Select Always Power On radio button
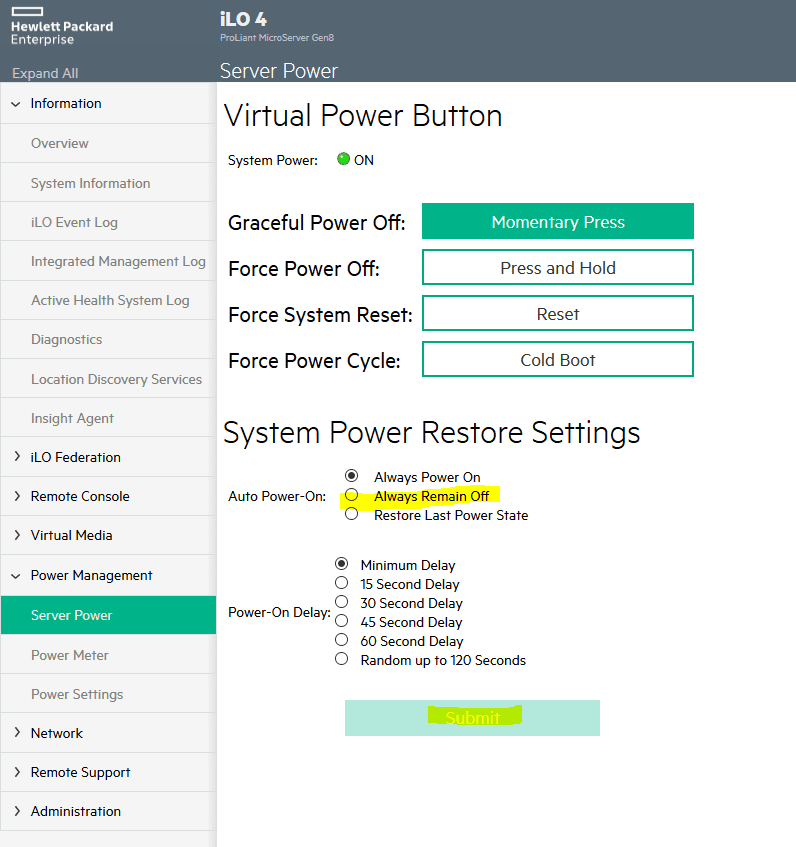The height and width of the screenshot is (847, 796). click(352, 475)
